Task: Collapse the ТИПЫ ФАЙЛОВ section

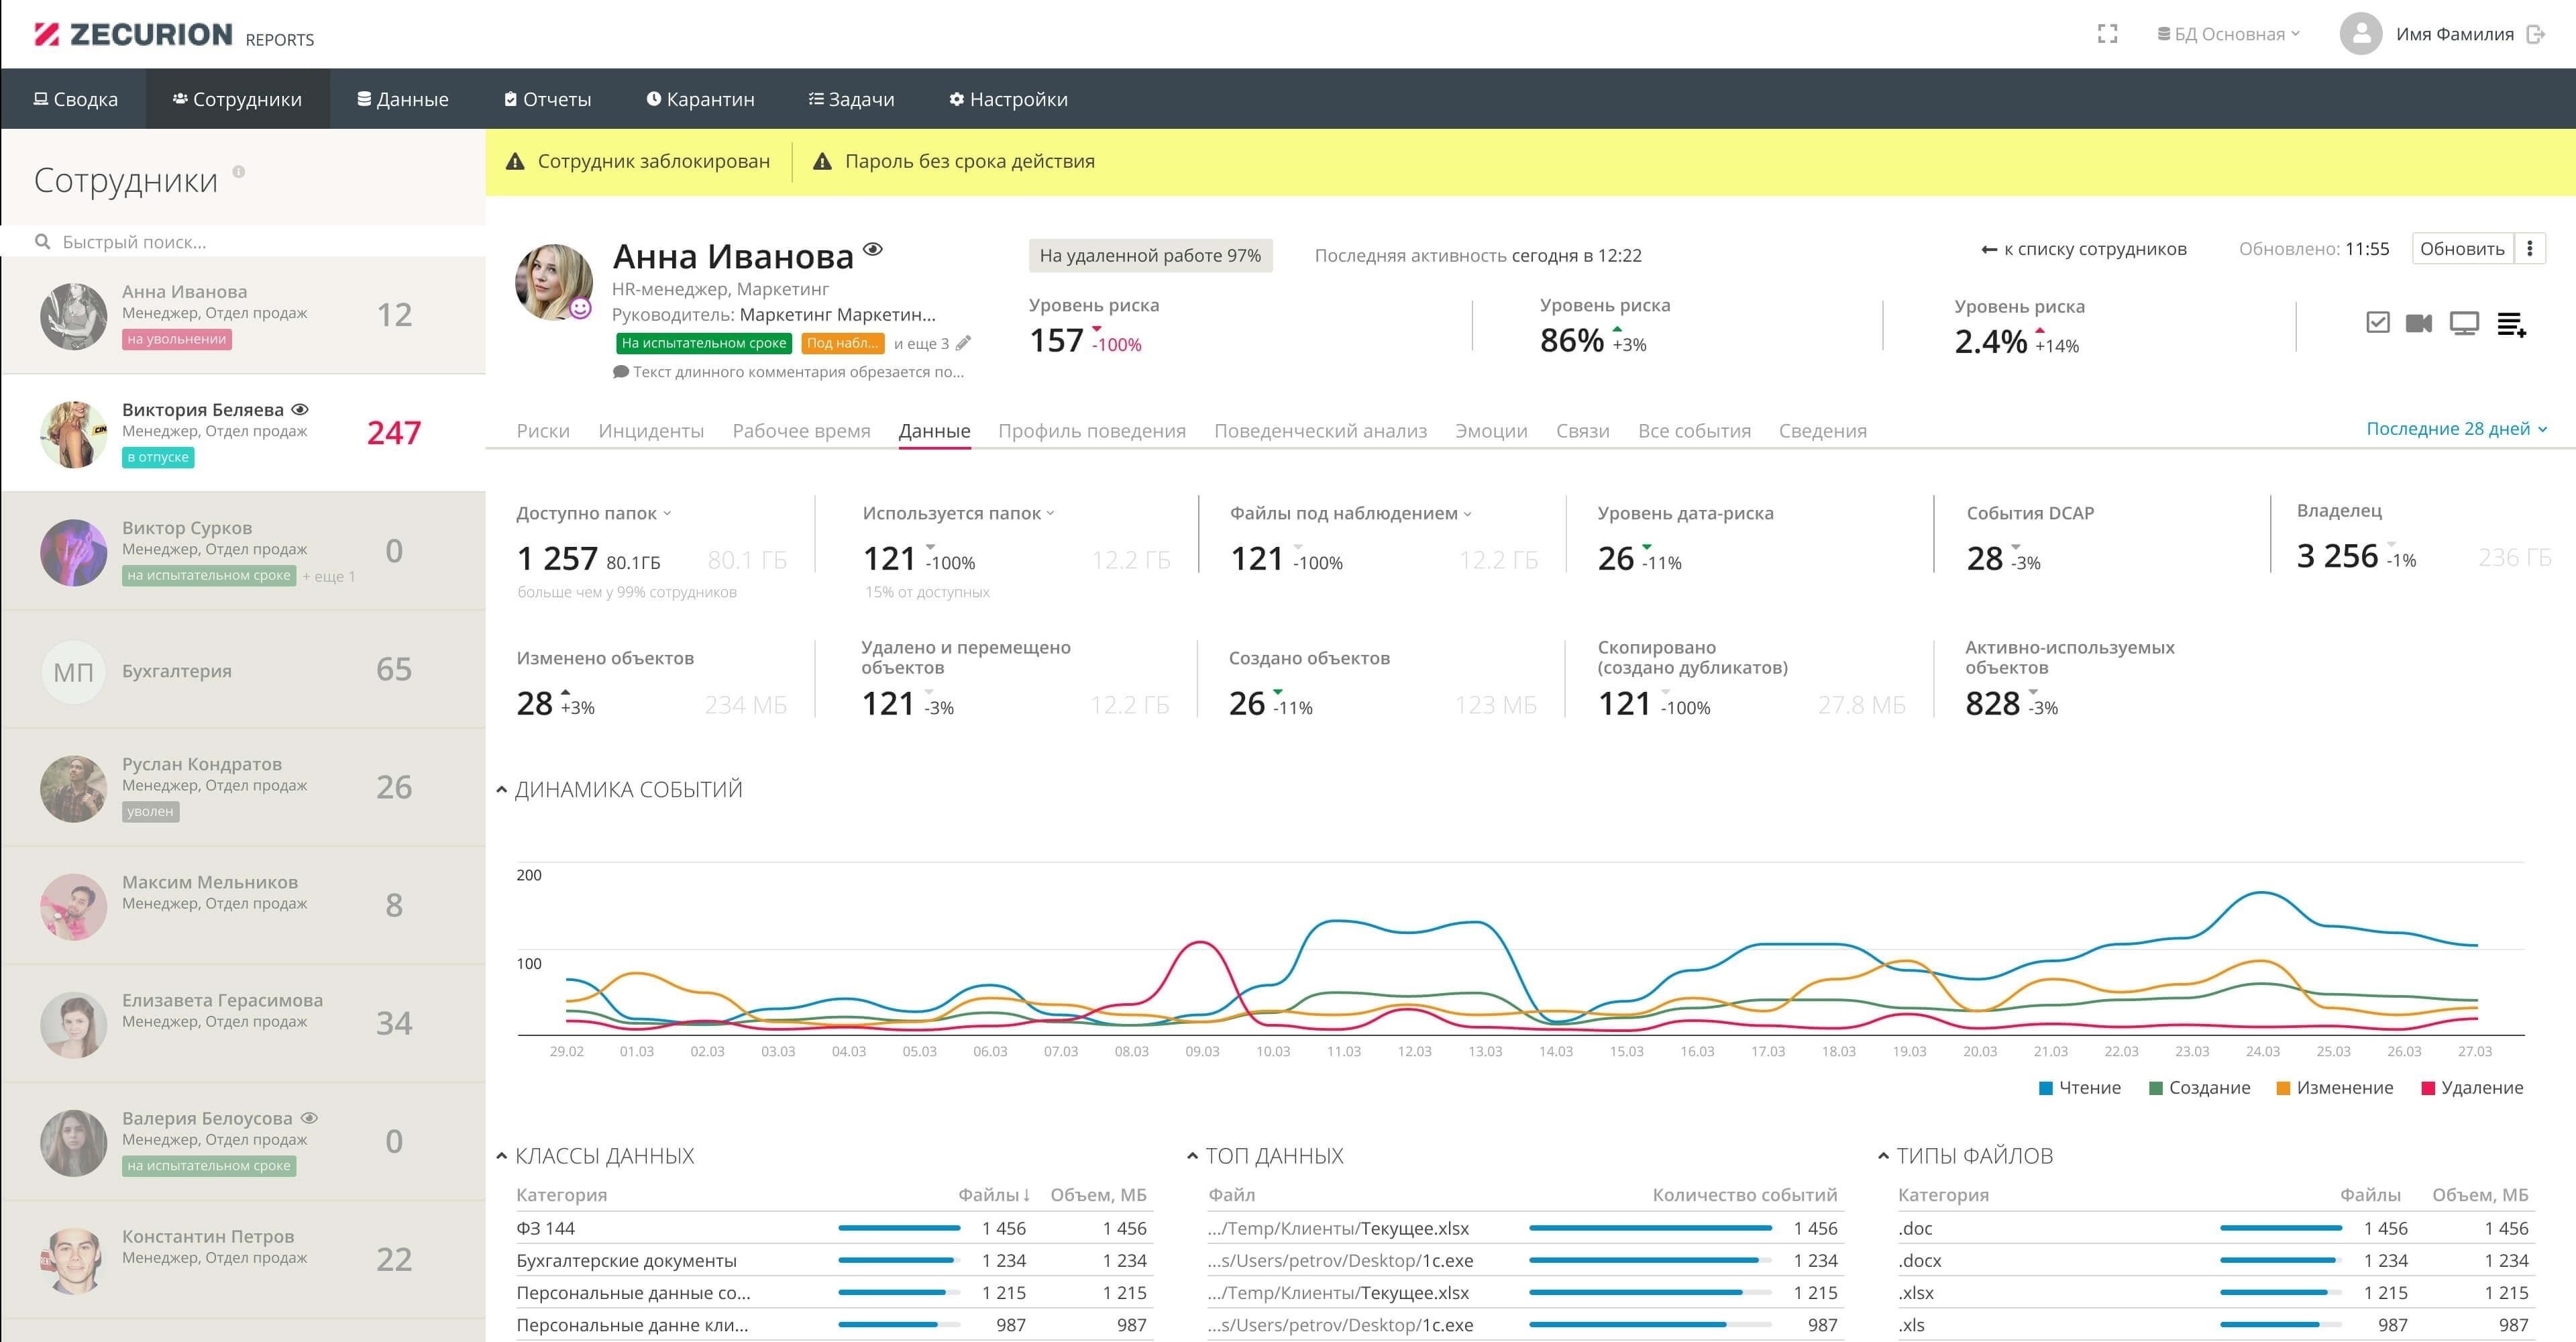Action: (x=1883, y=1156)
